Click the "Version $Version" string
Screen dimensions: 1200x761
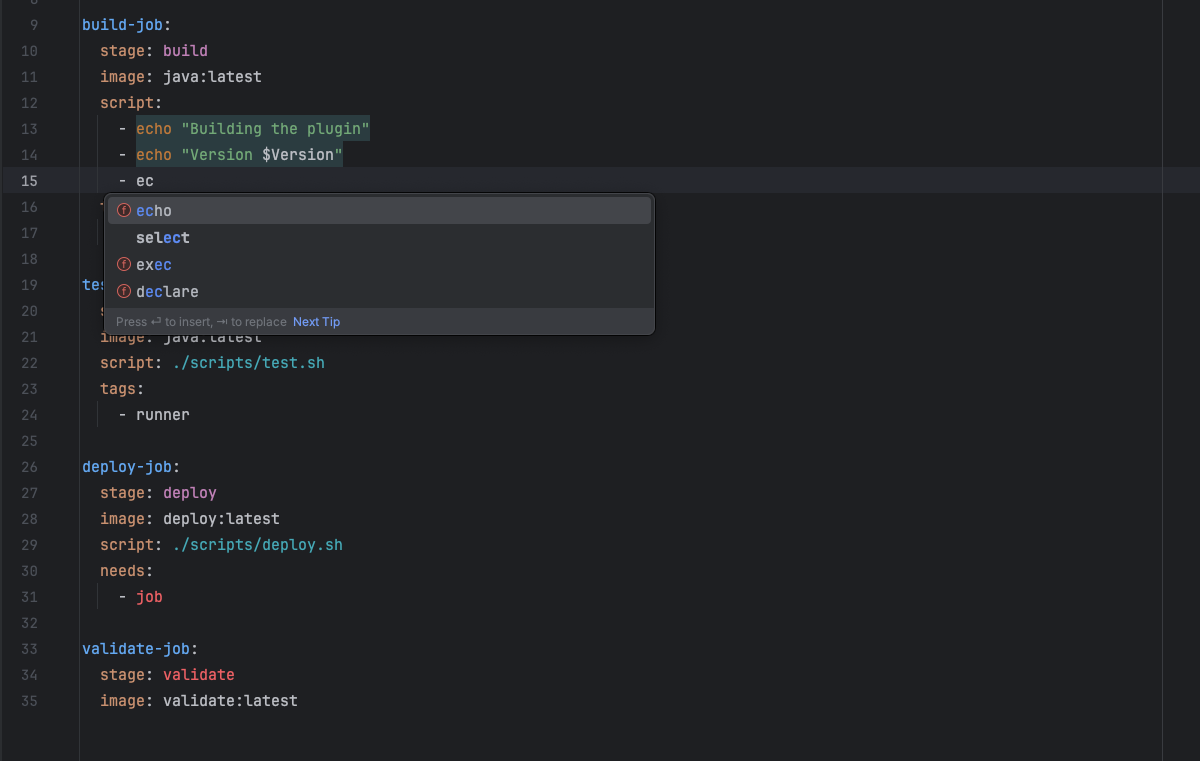[261, 155]
